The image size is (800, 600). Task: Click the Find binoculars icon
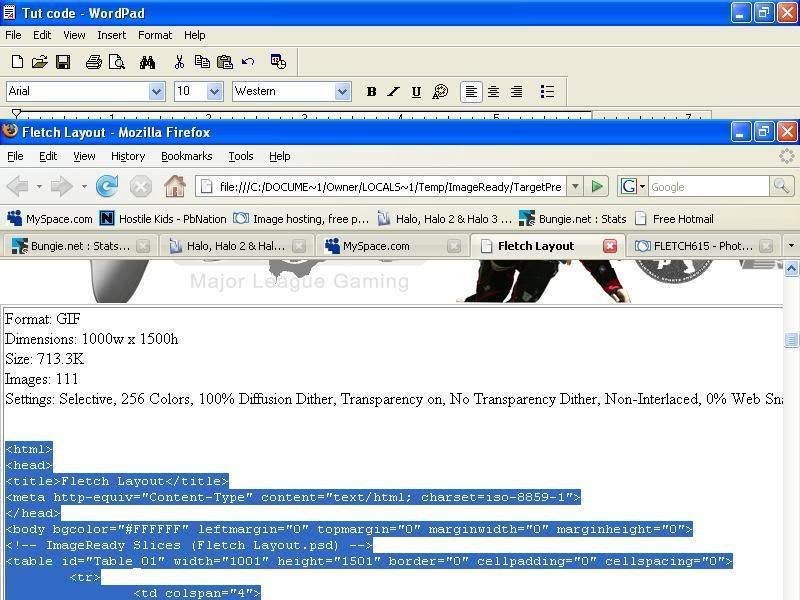pyautogui.click(x=147, y=62)
